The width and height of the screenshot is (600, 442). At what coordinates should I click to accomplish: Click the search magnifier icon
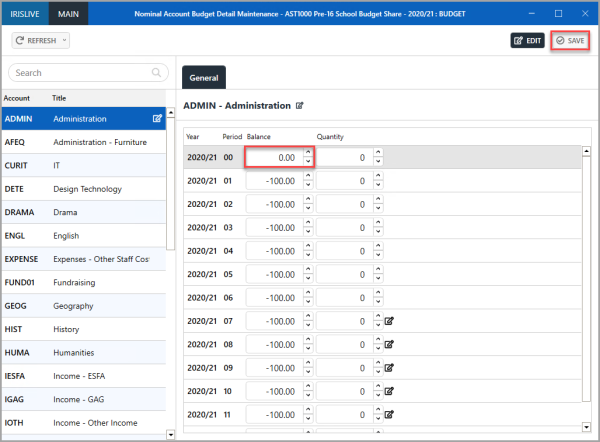[157, 73]
